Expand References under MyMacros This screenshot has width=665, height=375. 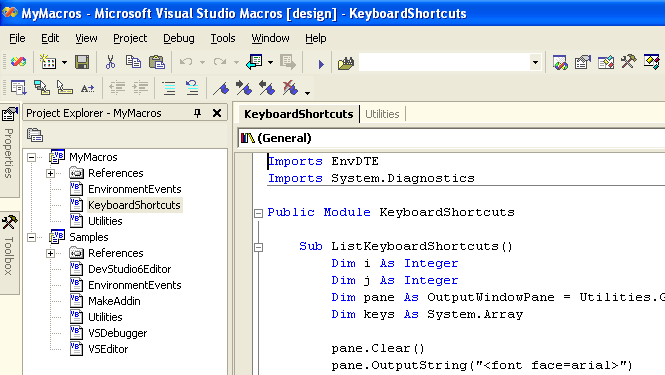click(x=50, y=174)
